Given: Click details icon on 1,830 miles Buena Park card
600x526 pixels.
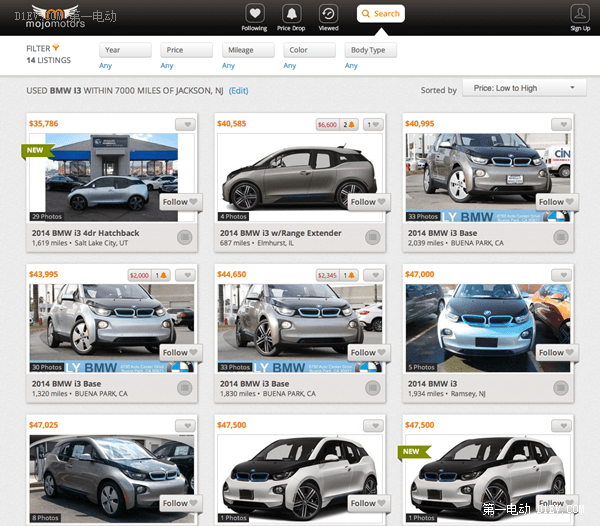Looking at the screenshot, I should tap(373, 388).
